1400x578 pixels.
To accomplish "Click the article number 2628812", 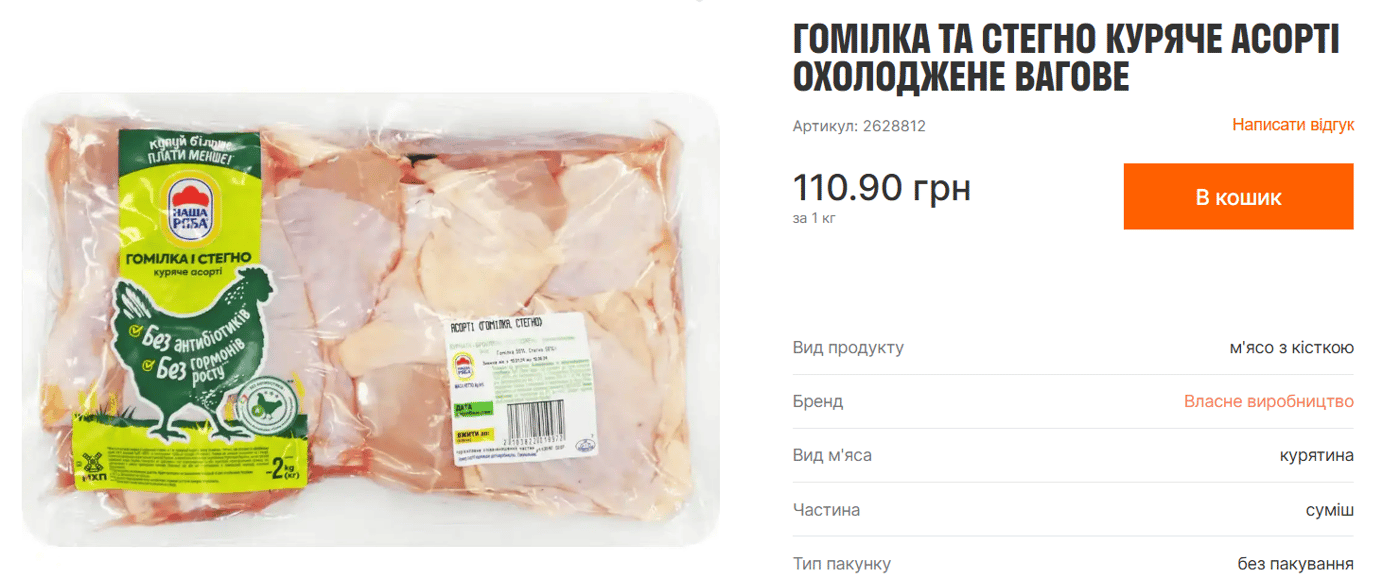I will click(x=859, y=126).
